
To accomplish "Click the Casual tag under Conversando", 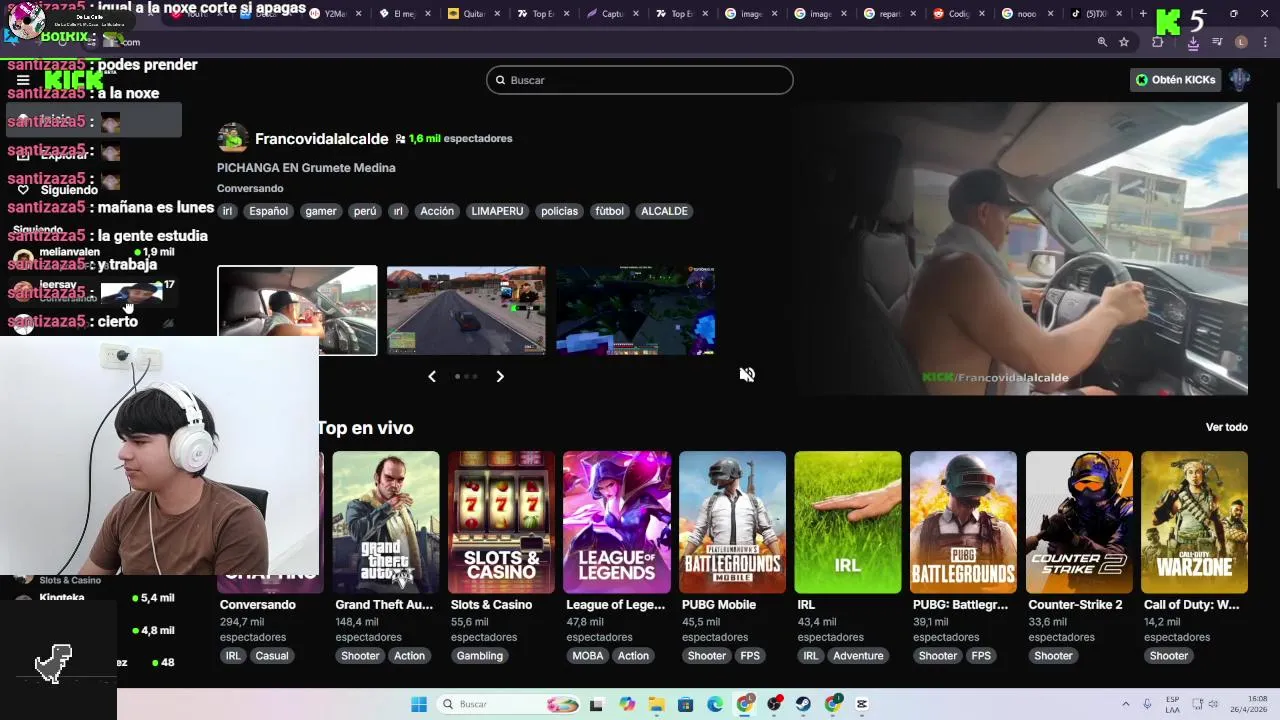I will click(x=272, y=656).
